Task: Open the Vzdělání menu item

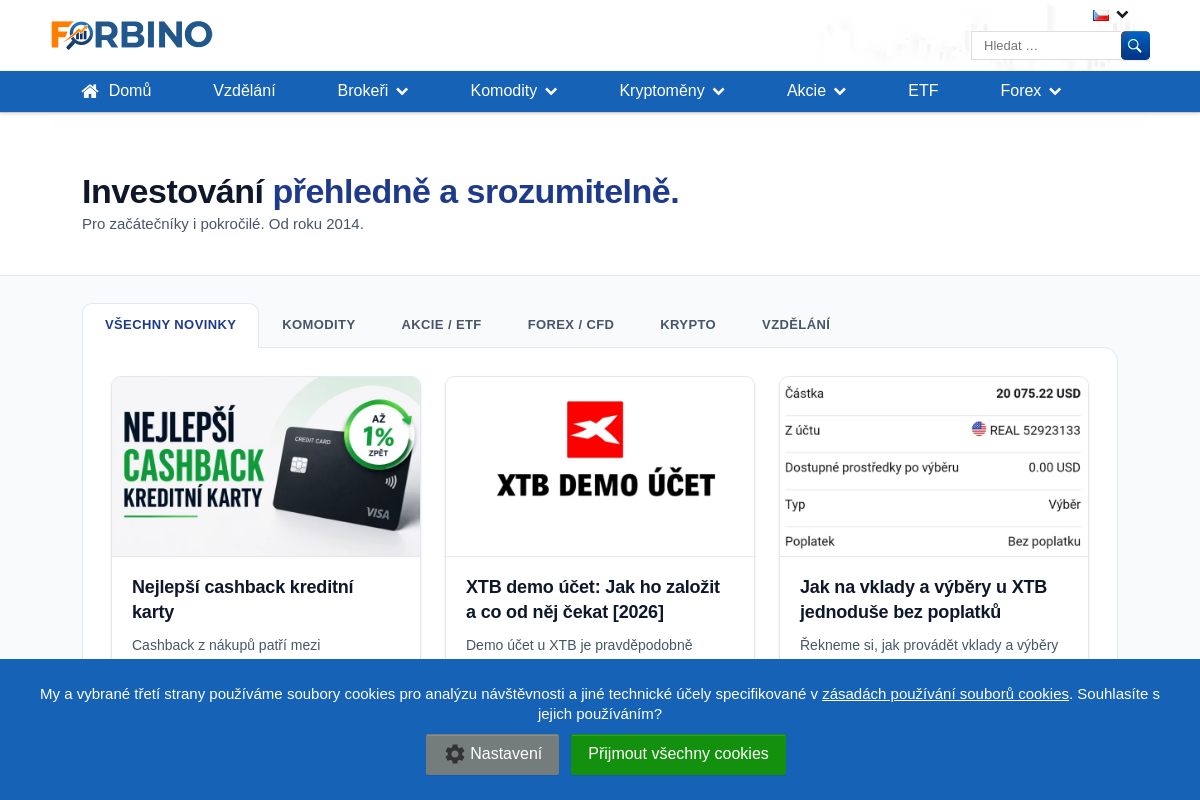Action: [x=244, y=91]
